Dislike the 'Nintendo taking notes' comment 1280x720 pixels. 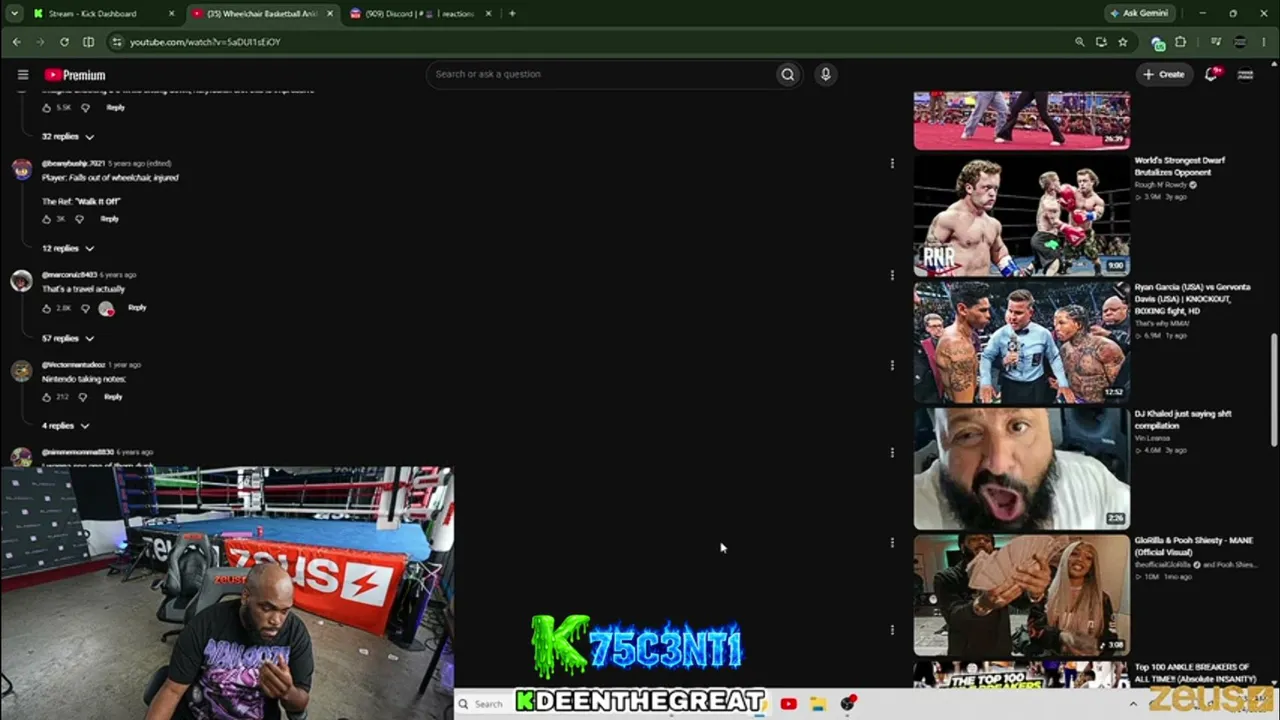coord(82,397)
